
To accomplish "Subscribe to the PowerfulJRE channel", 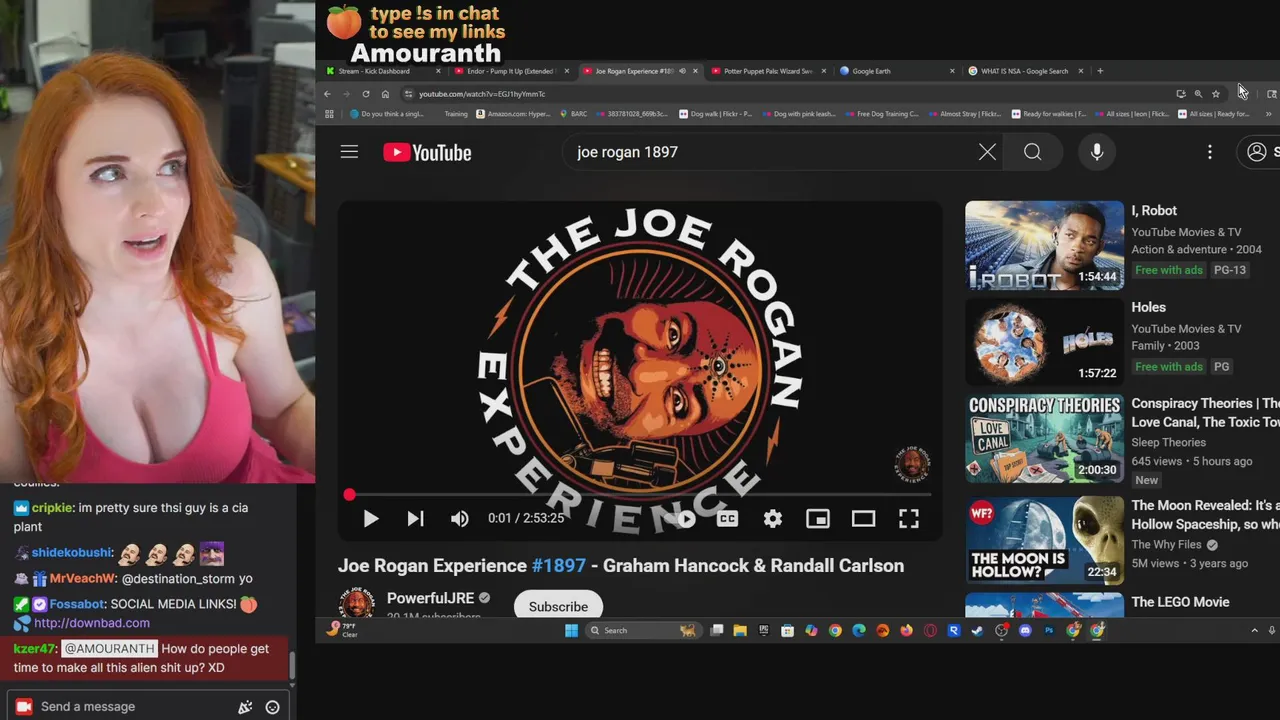I will [x=558, y=606].
